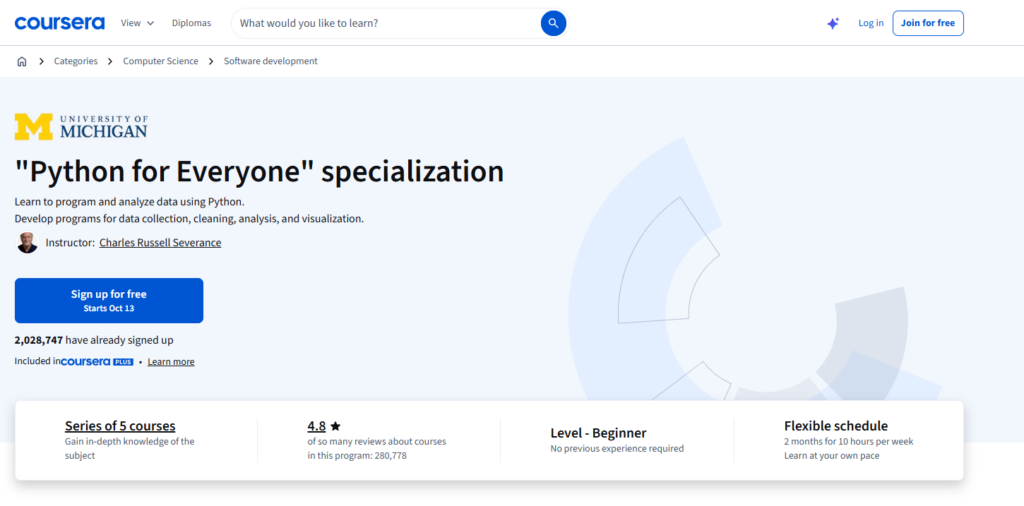
Task: Navigate to Categories breadcrumb
Action: 76,61
